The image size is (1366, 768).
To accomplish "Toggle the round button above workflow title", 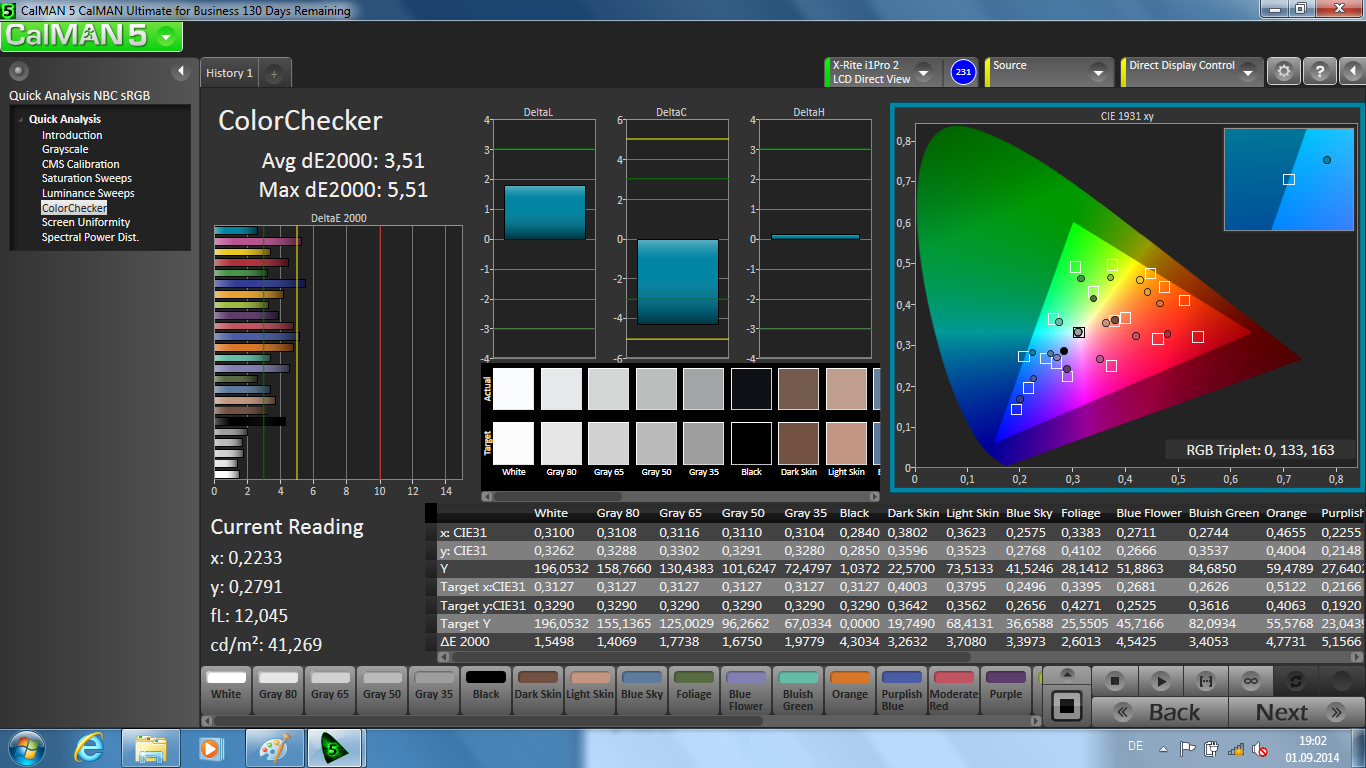I will tap(19, 71).
